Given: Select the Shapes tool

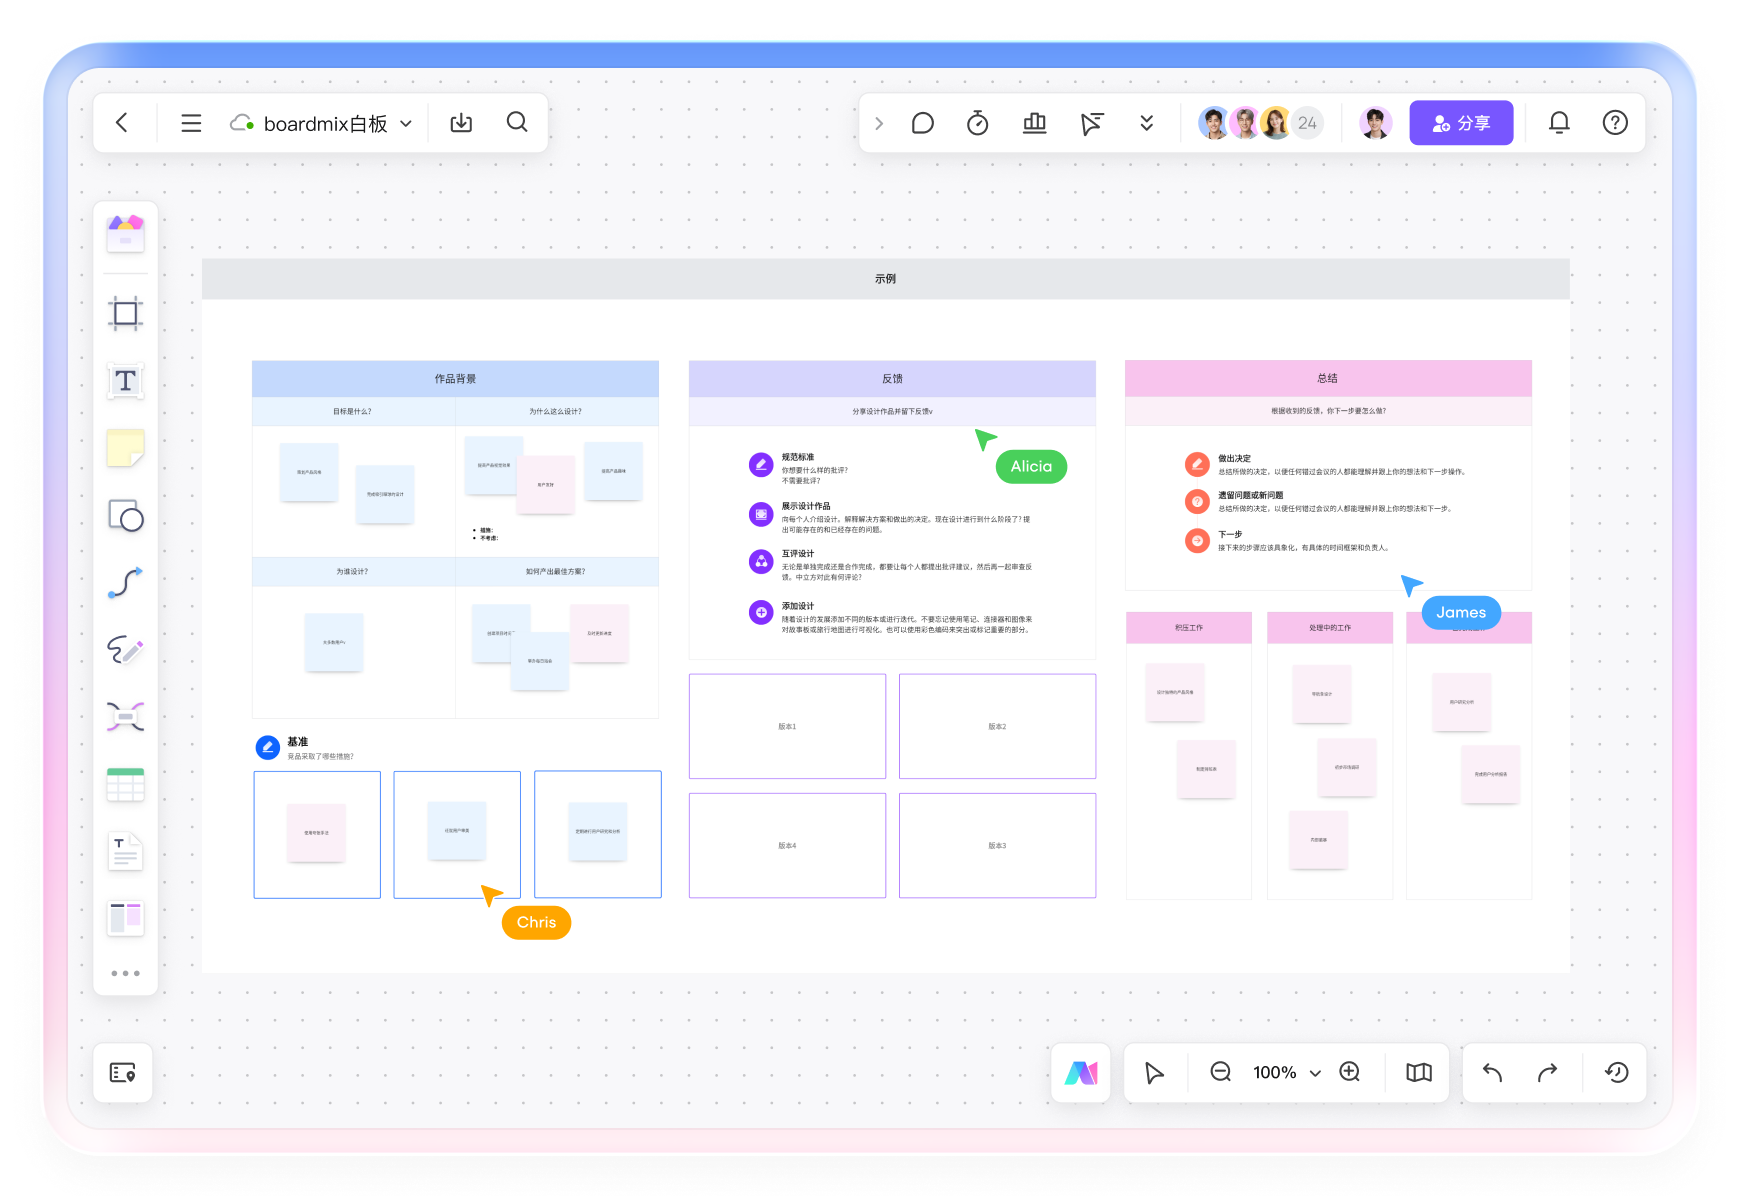Looking at the screenshot, I should point(125,516).
